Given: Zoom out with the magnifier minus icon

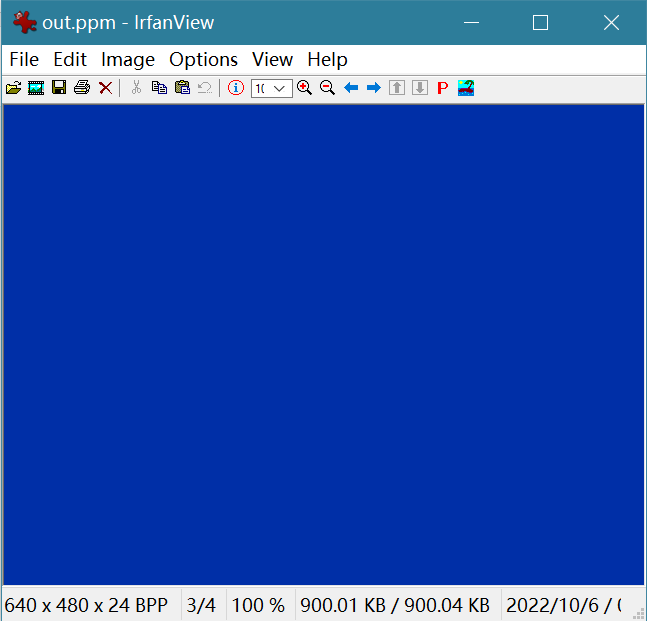Looking at the screenshot, I should click(327, 88).
